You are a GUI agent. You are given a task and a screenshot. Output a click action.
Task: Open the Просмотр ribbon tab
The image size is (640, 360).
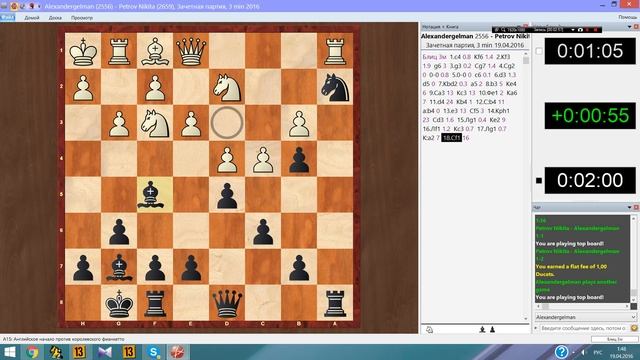pos(82,18)
